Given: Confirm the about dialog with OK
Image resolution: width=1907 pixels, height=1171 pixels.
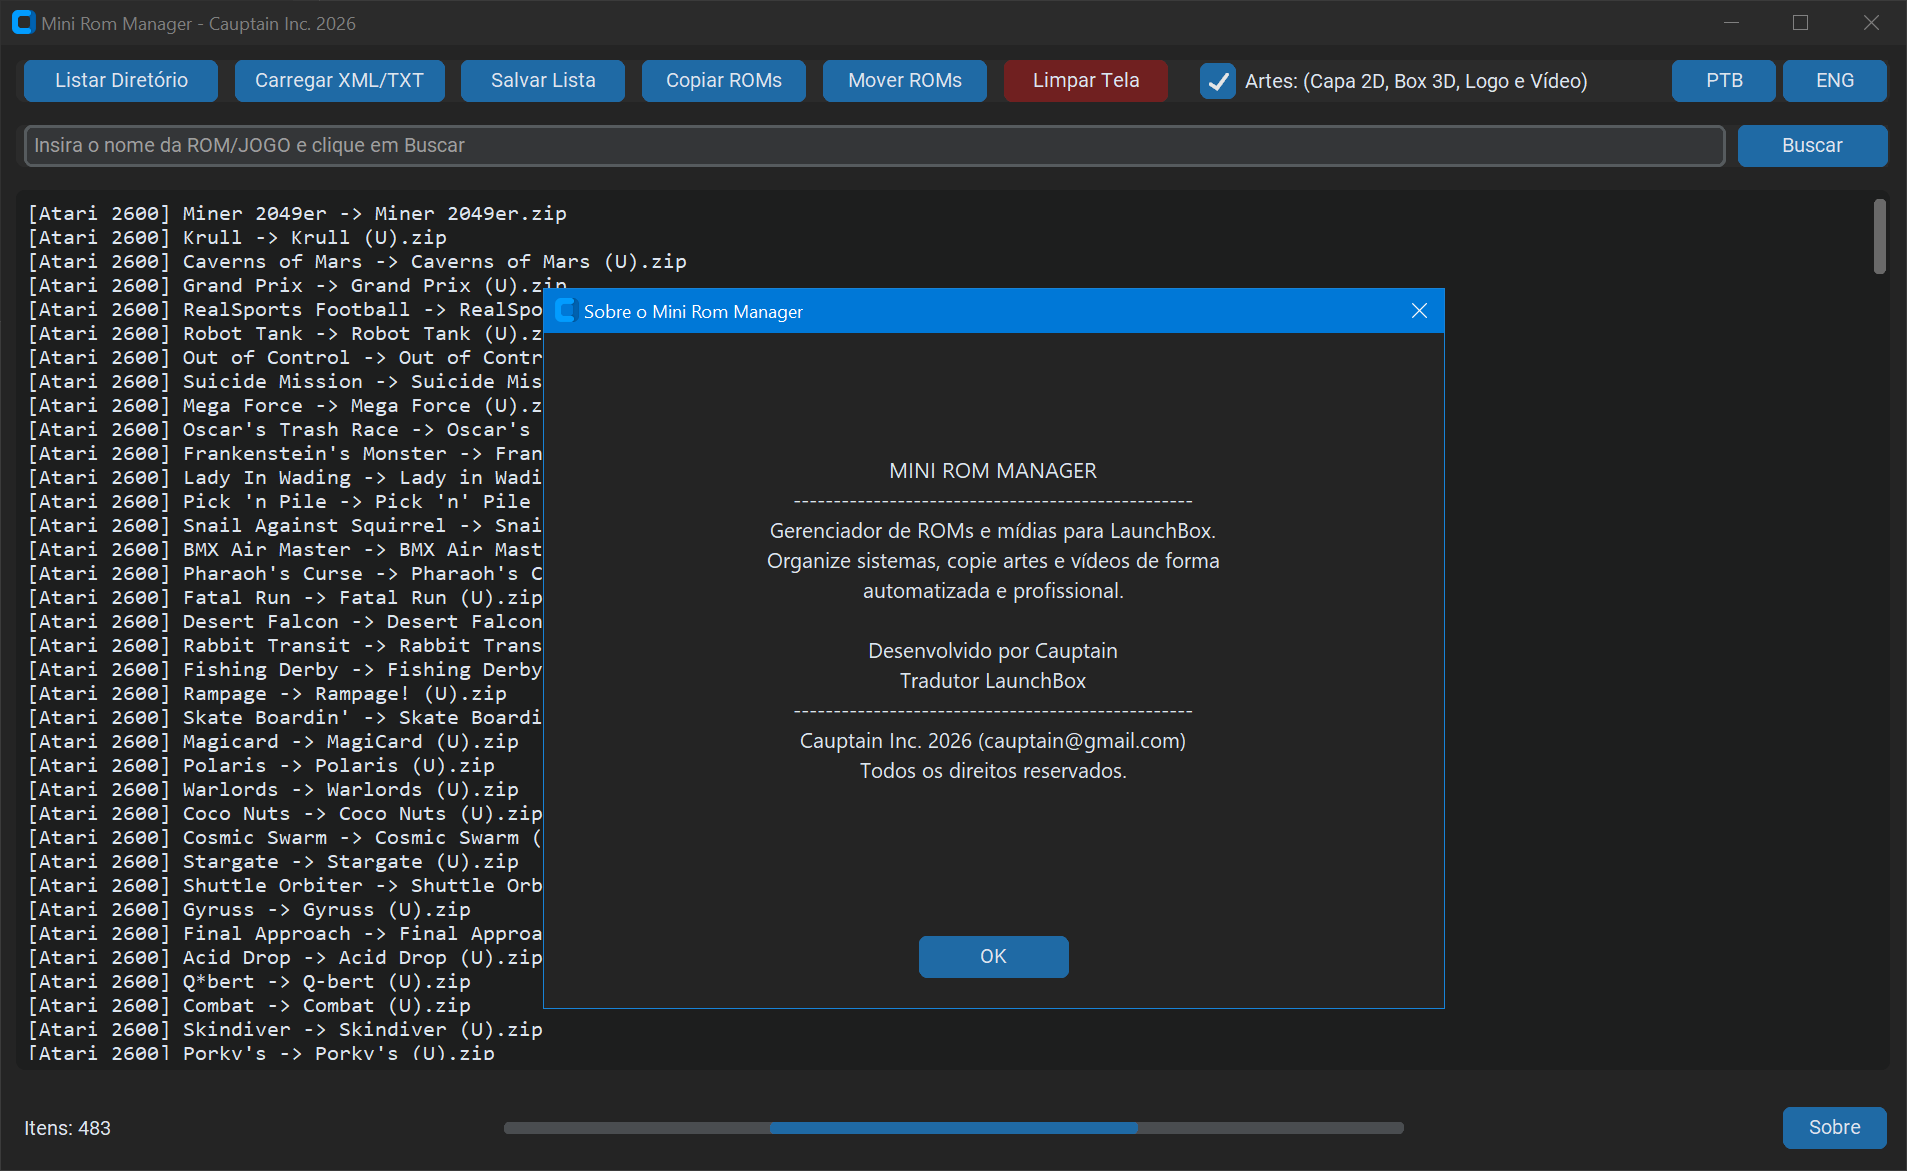Looking at the screenshot, I should pyautogui.click(x=993, y=957).
